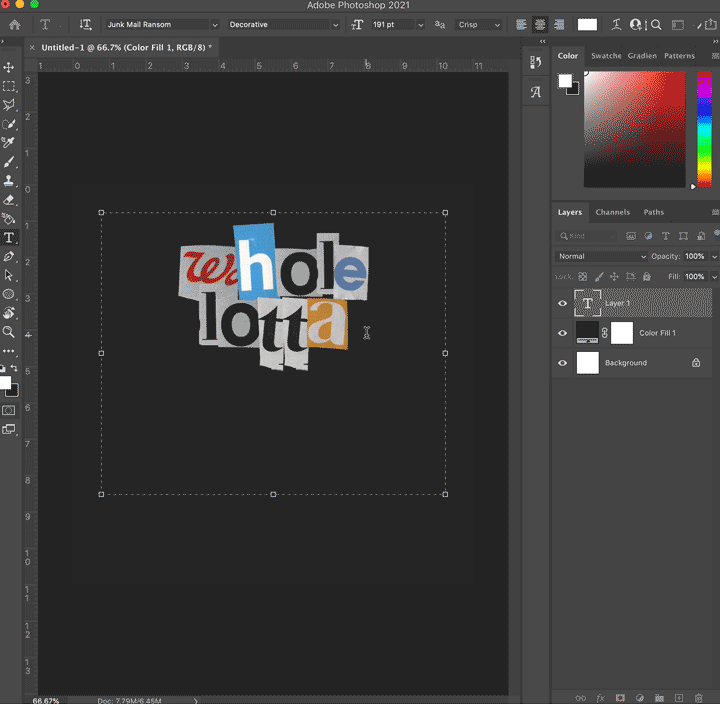Toggle Lock transparent pixels
This screenshot has height=704, width=720.
pyautogui.click(x=582, y=276)
